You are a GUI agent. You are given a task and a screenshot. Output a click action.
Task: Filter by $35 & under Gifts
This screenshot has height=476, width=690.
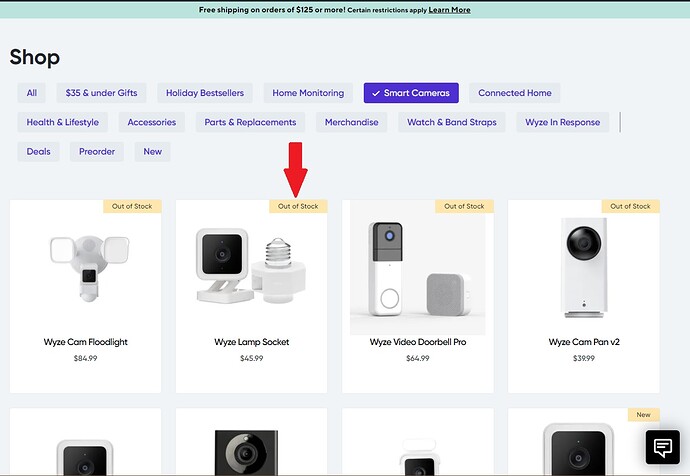[101, 93]
